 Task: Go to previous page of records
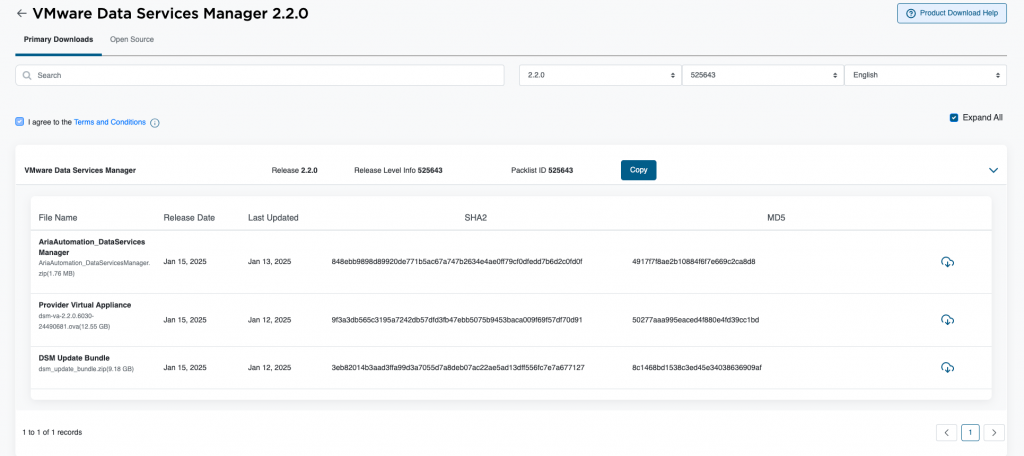pos(946,432)
